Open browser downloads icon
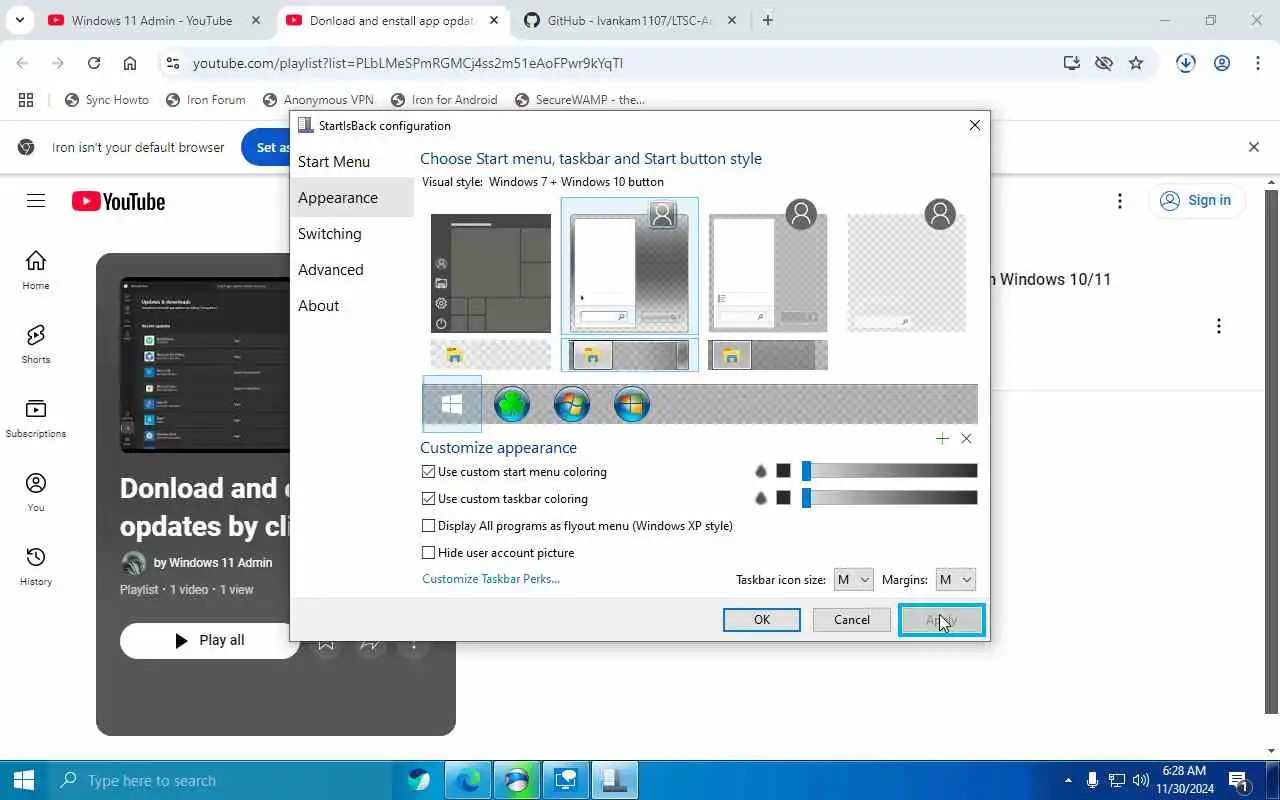Image resolution: width=1280 pixels, height=800 pixels. pos(1186,63)
